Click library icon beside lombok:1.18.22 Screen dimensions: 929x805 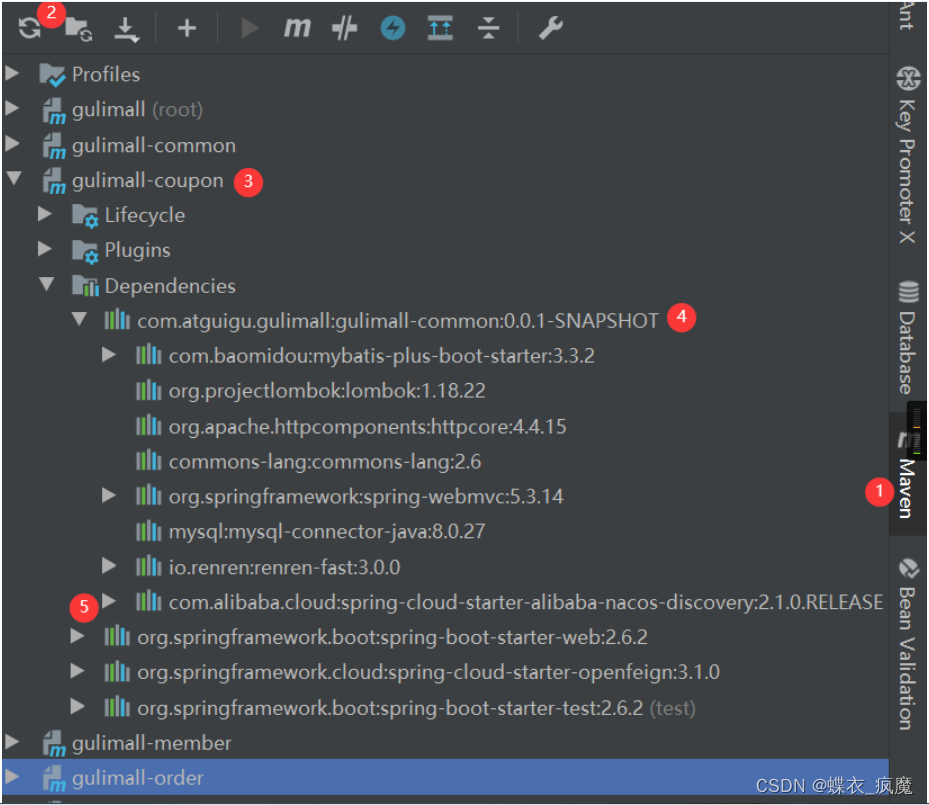tap(149, 390)
